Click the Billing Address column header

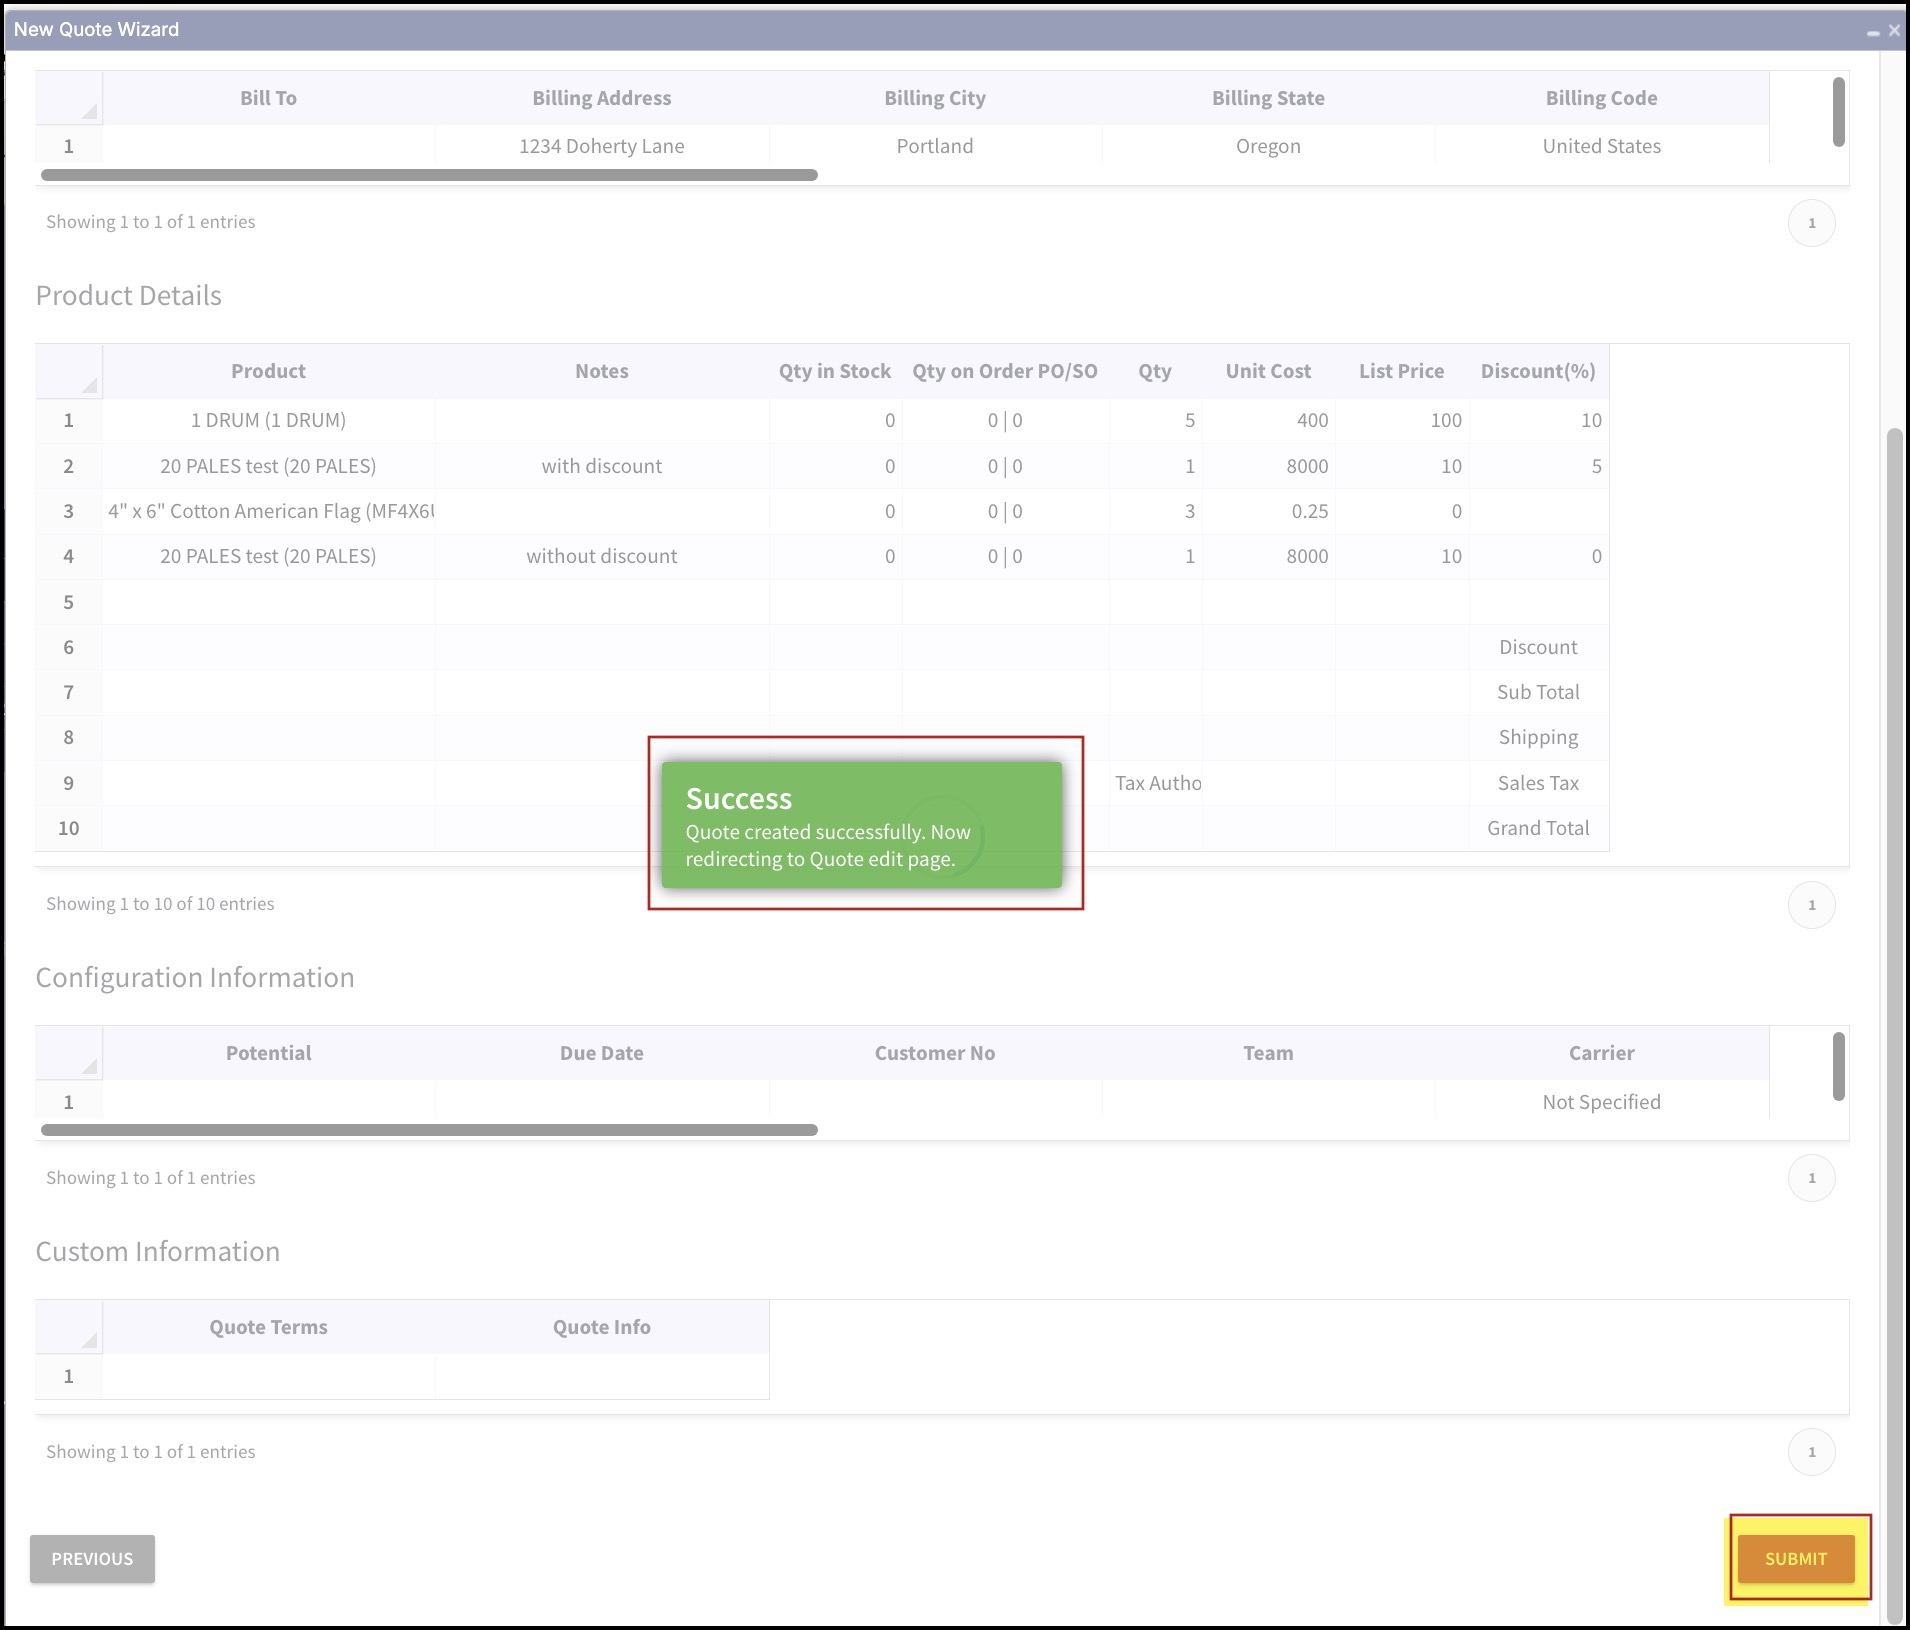point(602,98)
